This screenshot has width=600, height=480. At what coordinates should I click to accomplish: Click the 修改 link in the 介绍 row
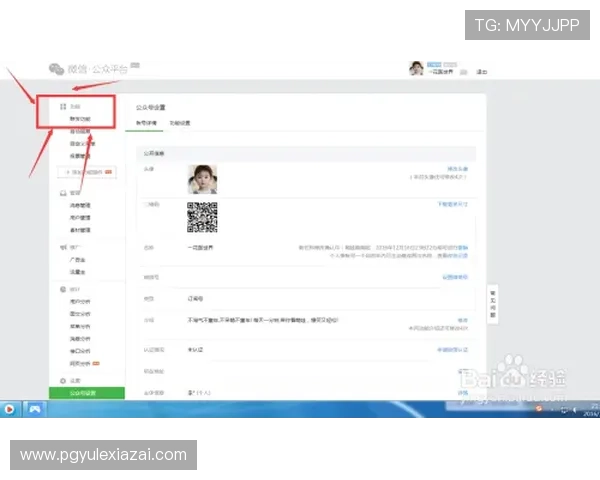(x=463, y=320)
